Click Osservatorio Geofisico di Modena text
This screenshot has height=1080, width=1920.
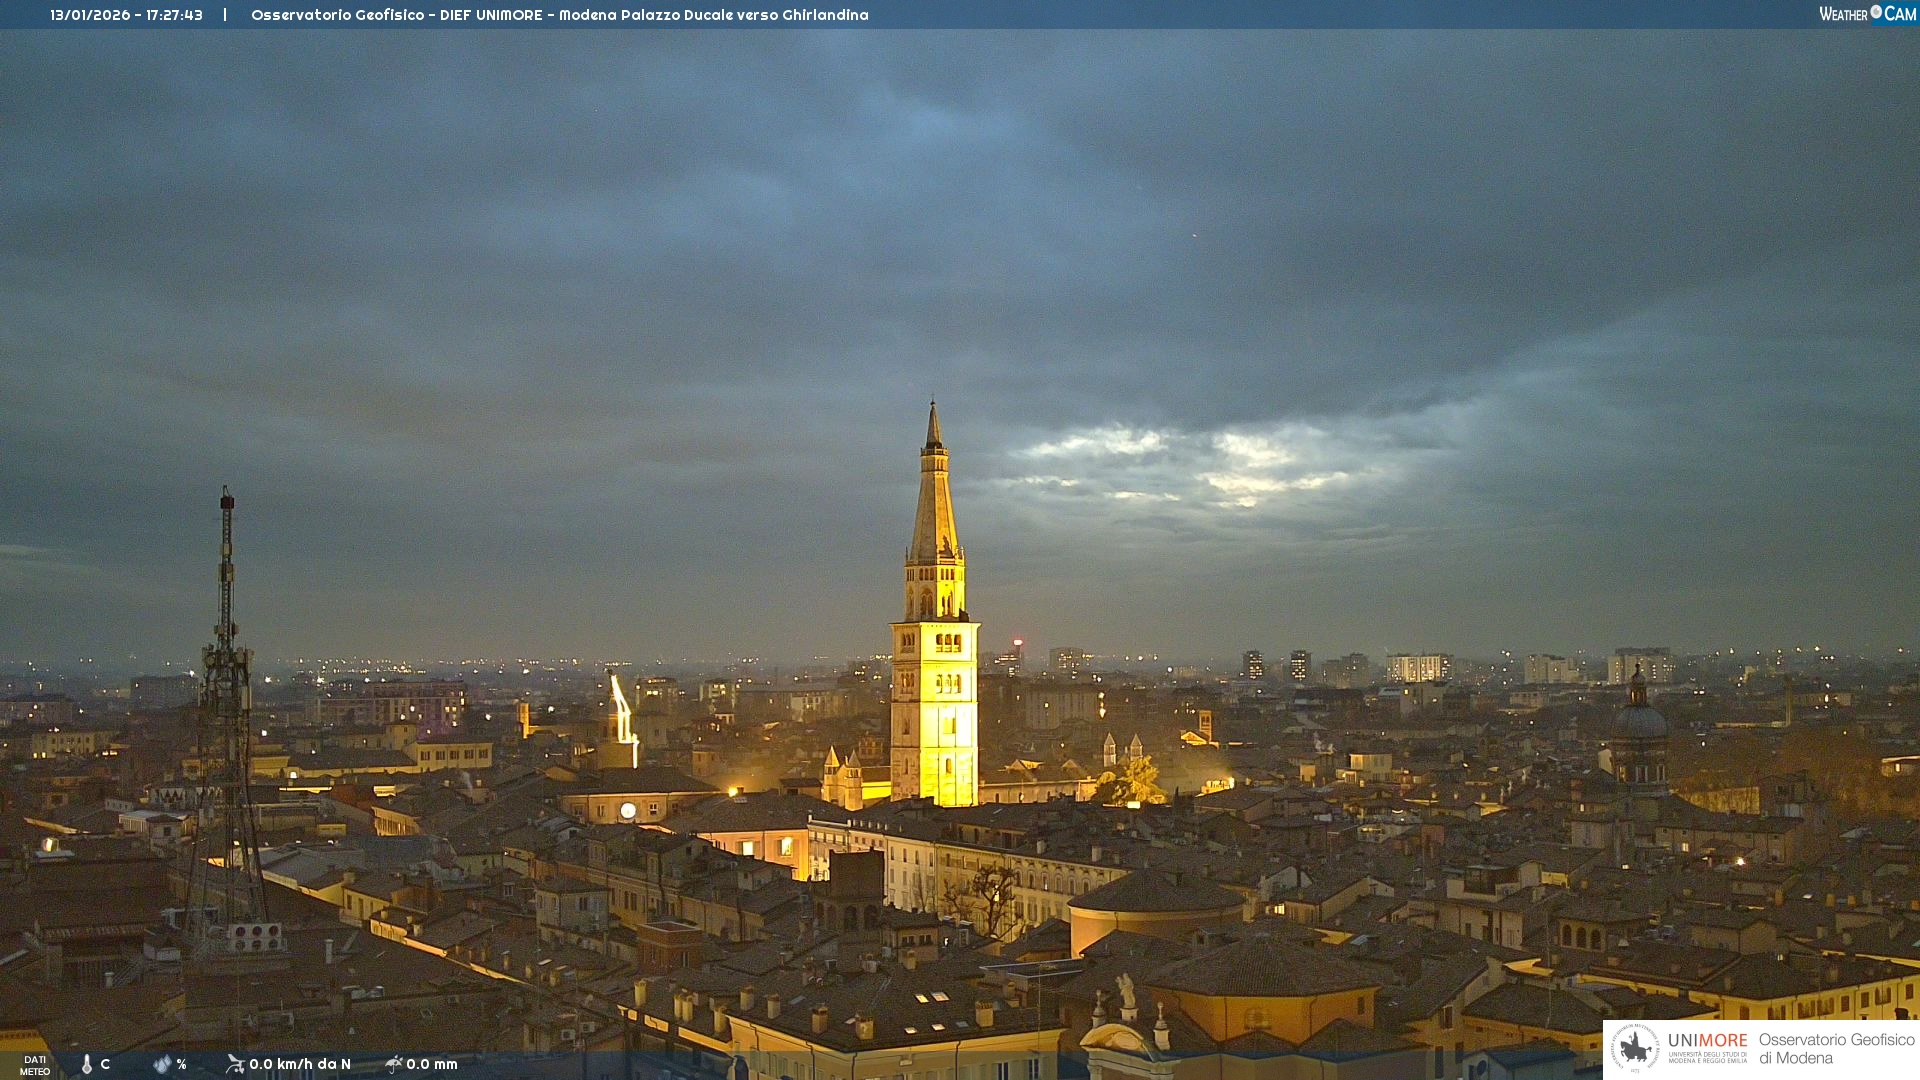click(1836, 1048)
